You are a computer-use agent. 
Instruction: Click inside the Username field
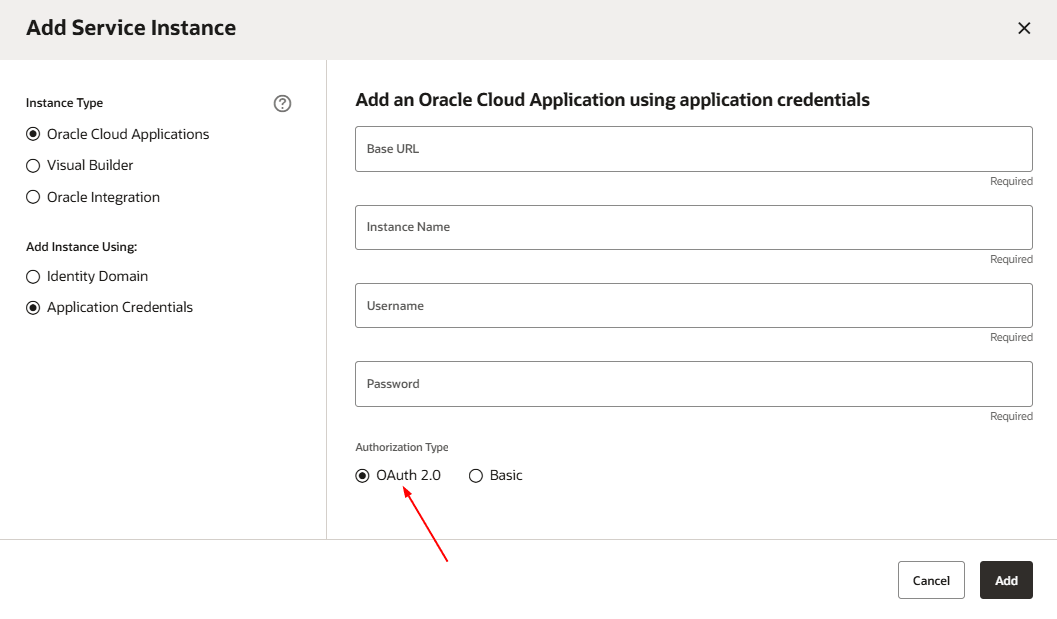pyautogui.click(x=693, y=305)
